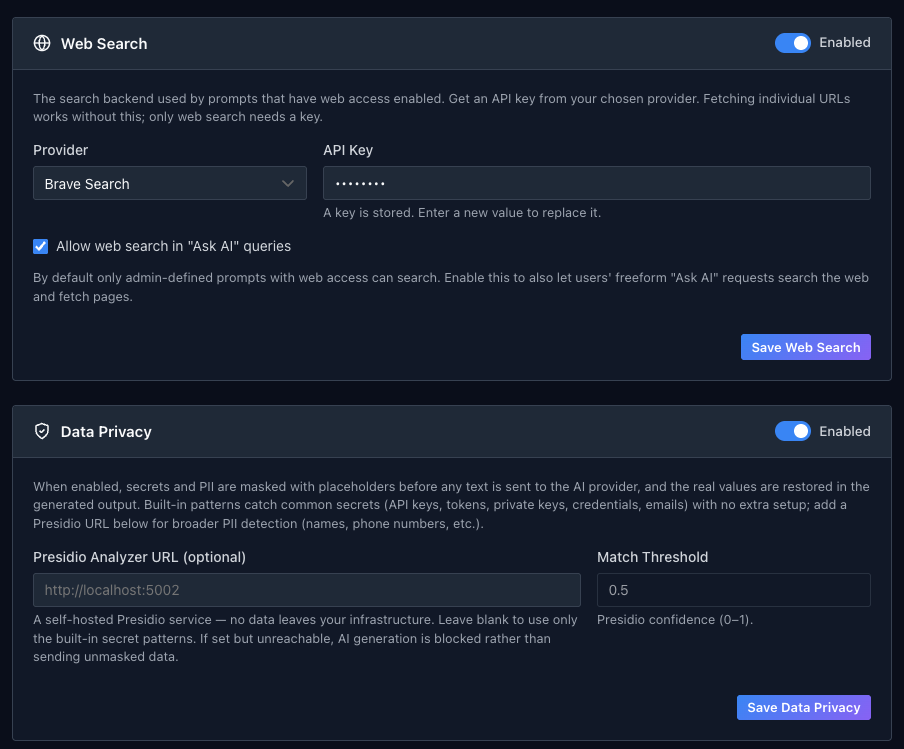Click the globe icon beside Web Search
This screenshot has width=904, height=749.
pyautogui.click(x=42, y=43)
